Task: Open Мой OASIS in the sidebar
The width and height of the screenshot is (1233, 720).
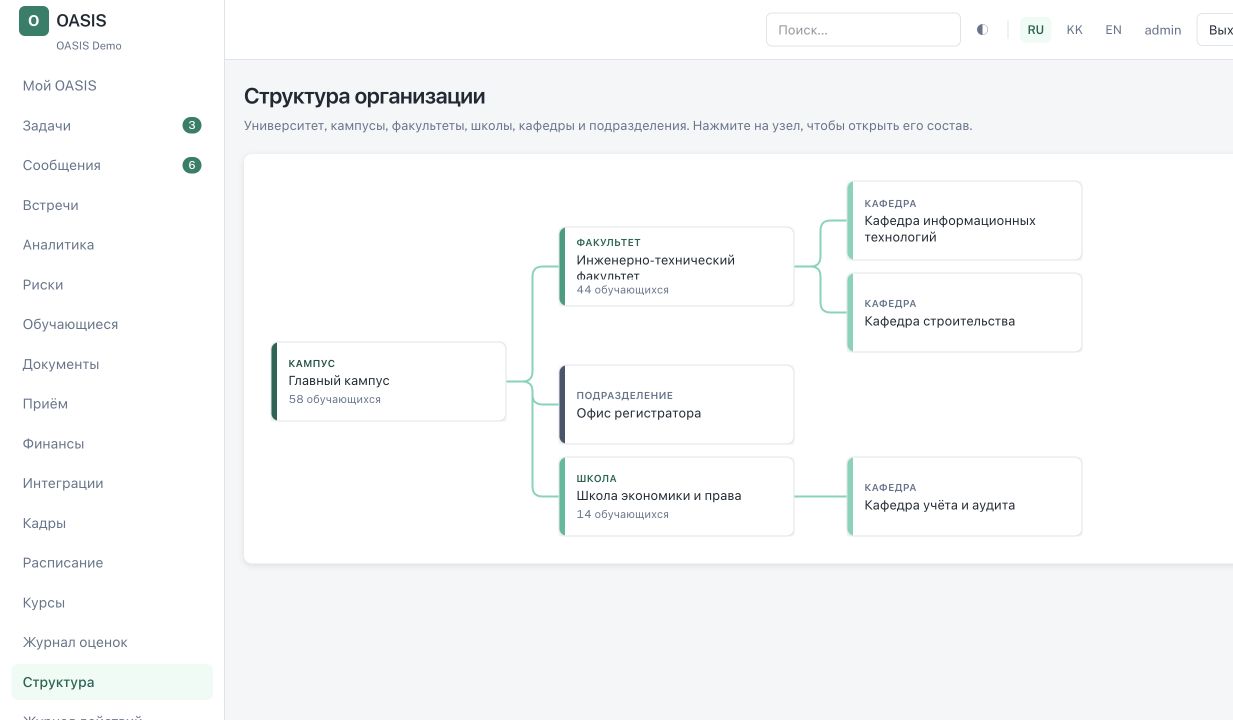Action: pyautogui.click(x=112, y=86)
